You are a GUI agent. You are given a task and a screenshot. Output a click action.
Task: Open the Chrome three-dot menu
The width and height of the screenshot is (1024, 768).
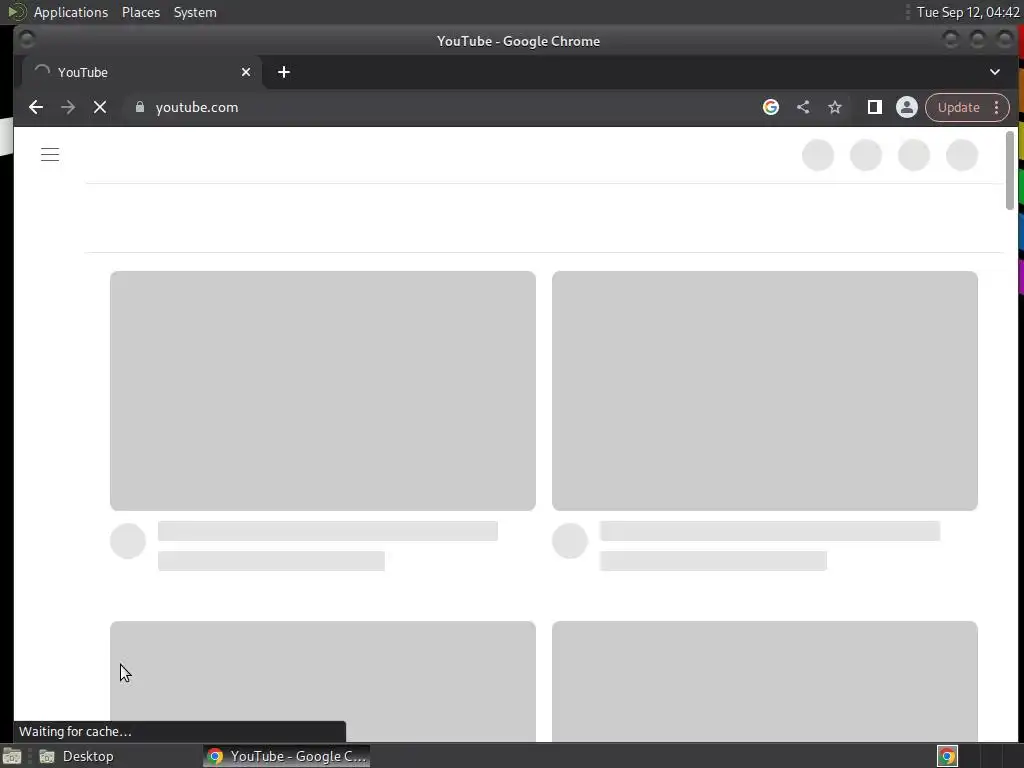[x=997, y=107]
